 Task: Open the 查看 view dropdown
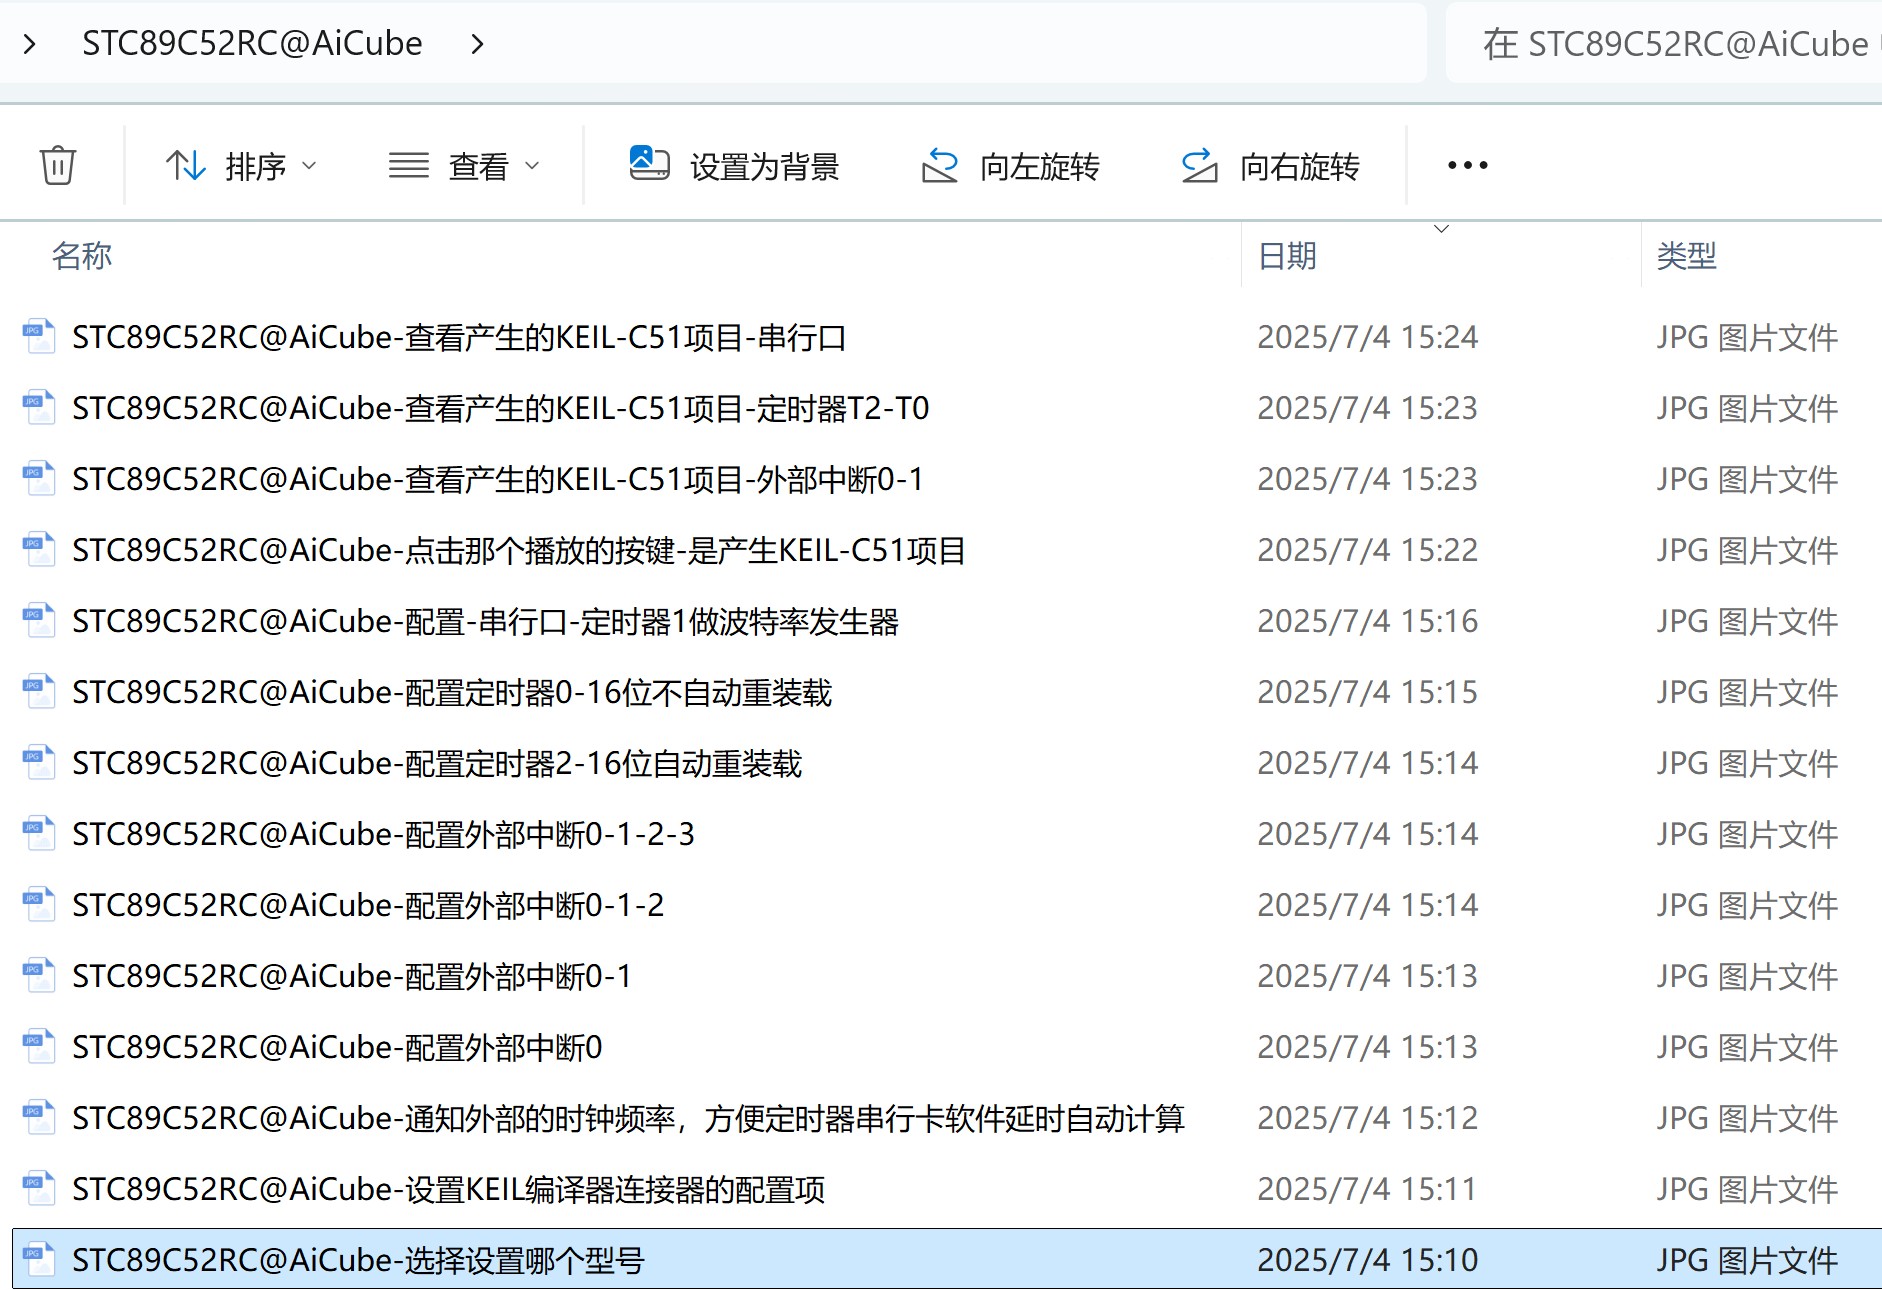[464, 166]
